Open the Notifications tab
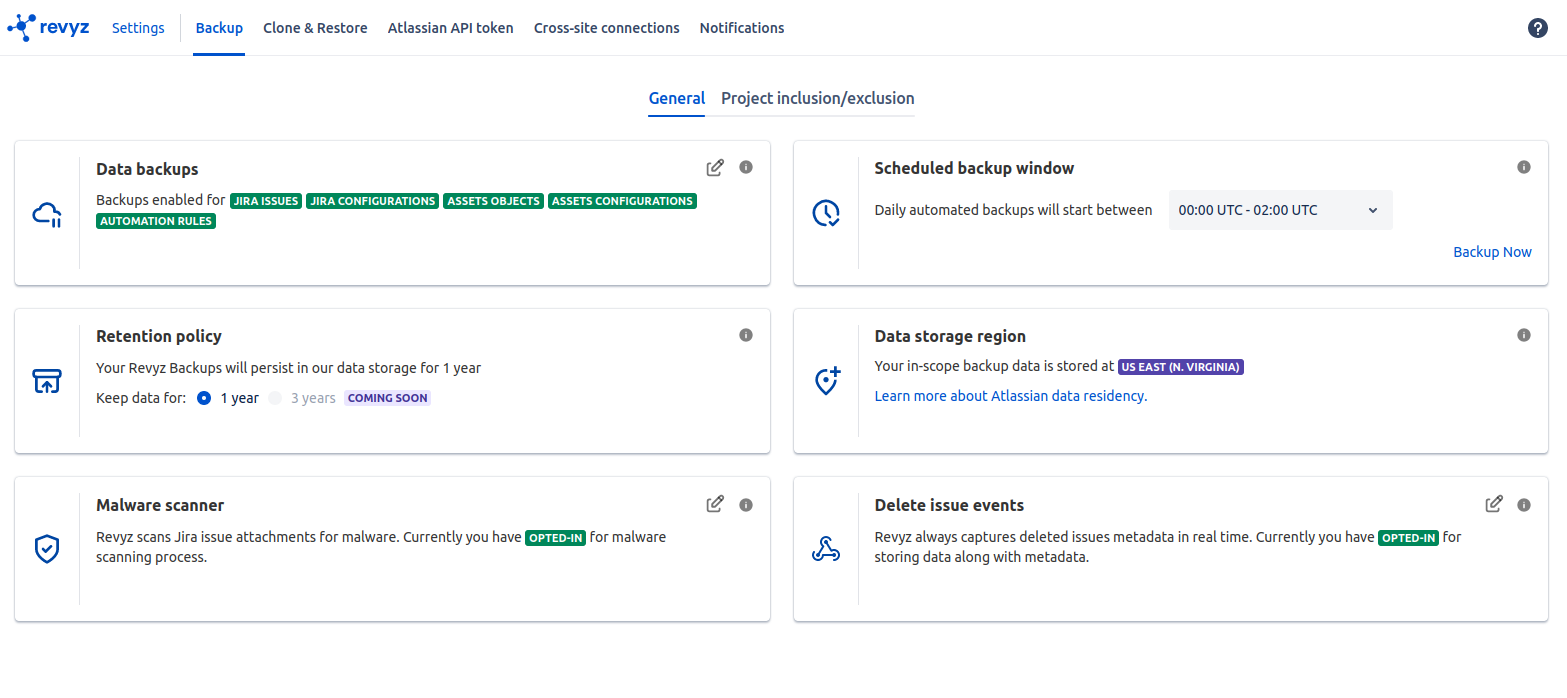 coord(741,28)
